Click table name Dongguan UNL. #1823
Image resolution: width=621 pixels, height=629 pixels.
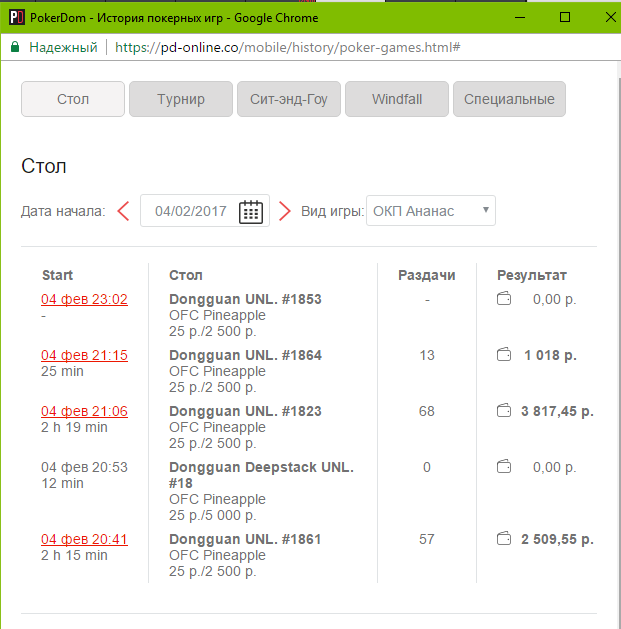point(245,412)
